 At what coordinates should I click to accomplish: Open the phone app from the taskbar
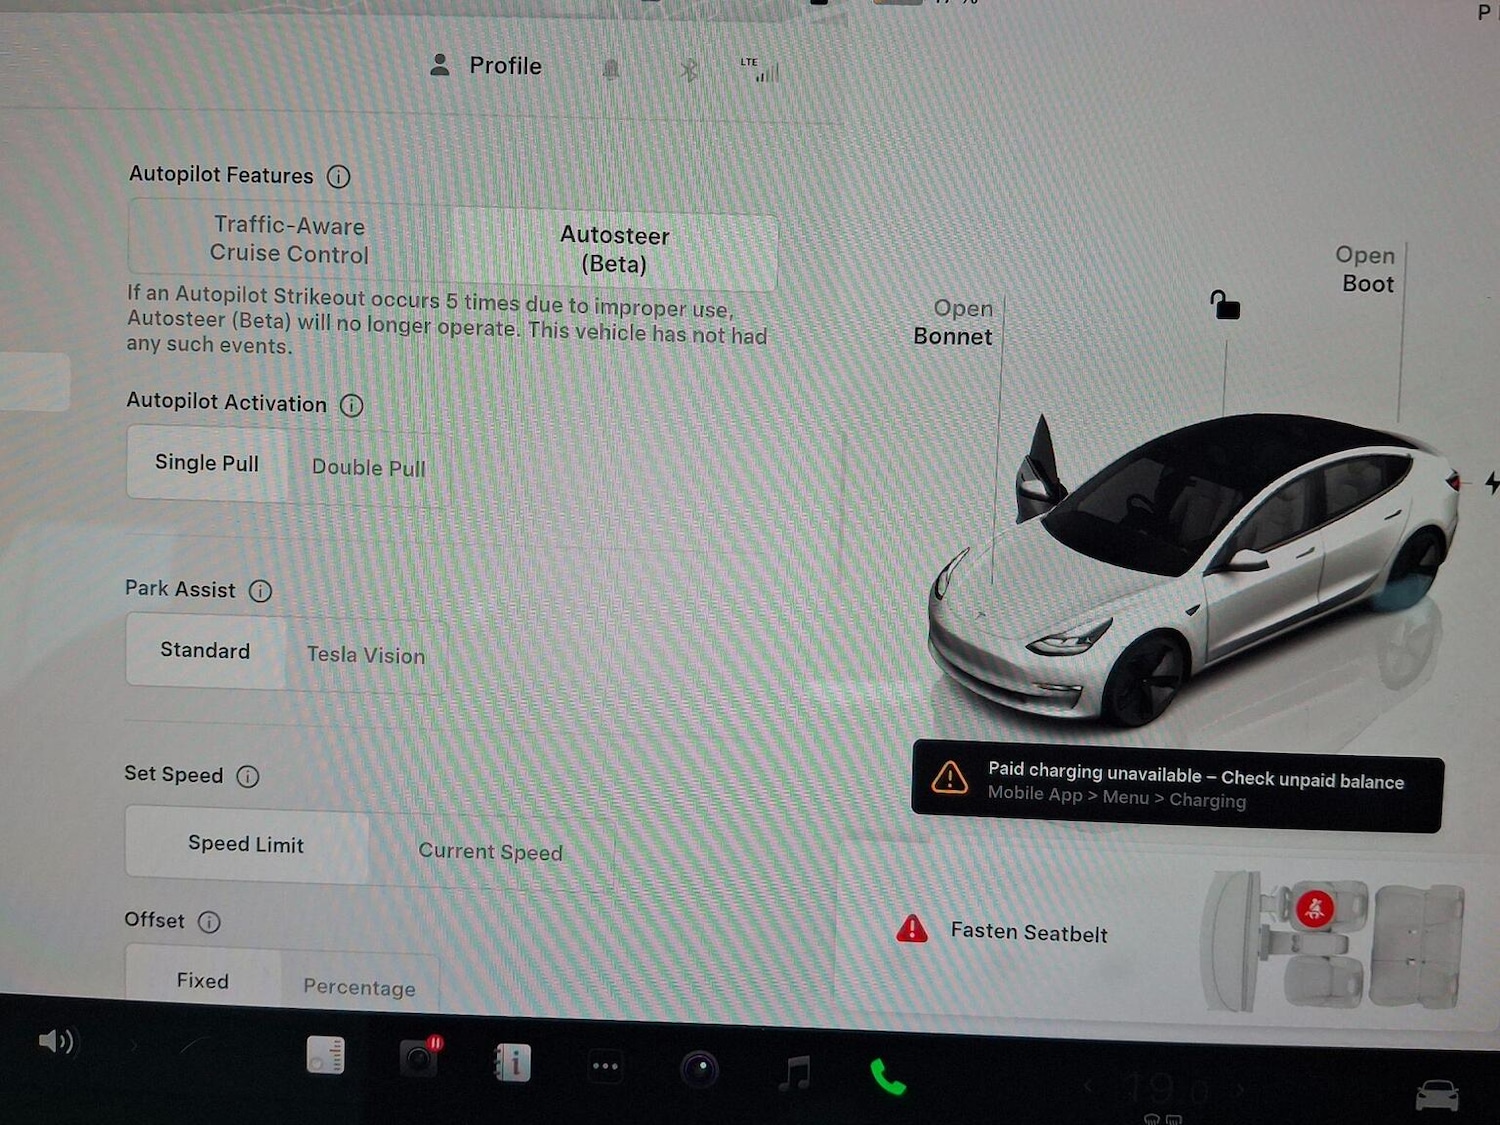(885, 1080)
